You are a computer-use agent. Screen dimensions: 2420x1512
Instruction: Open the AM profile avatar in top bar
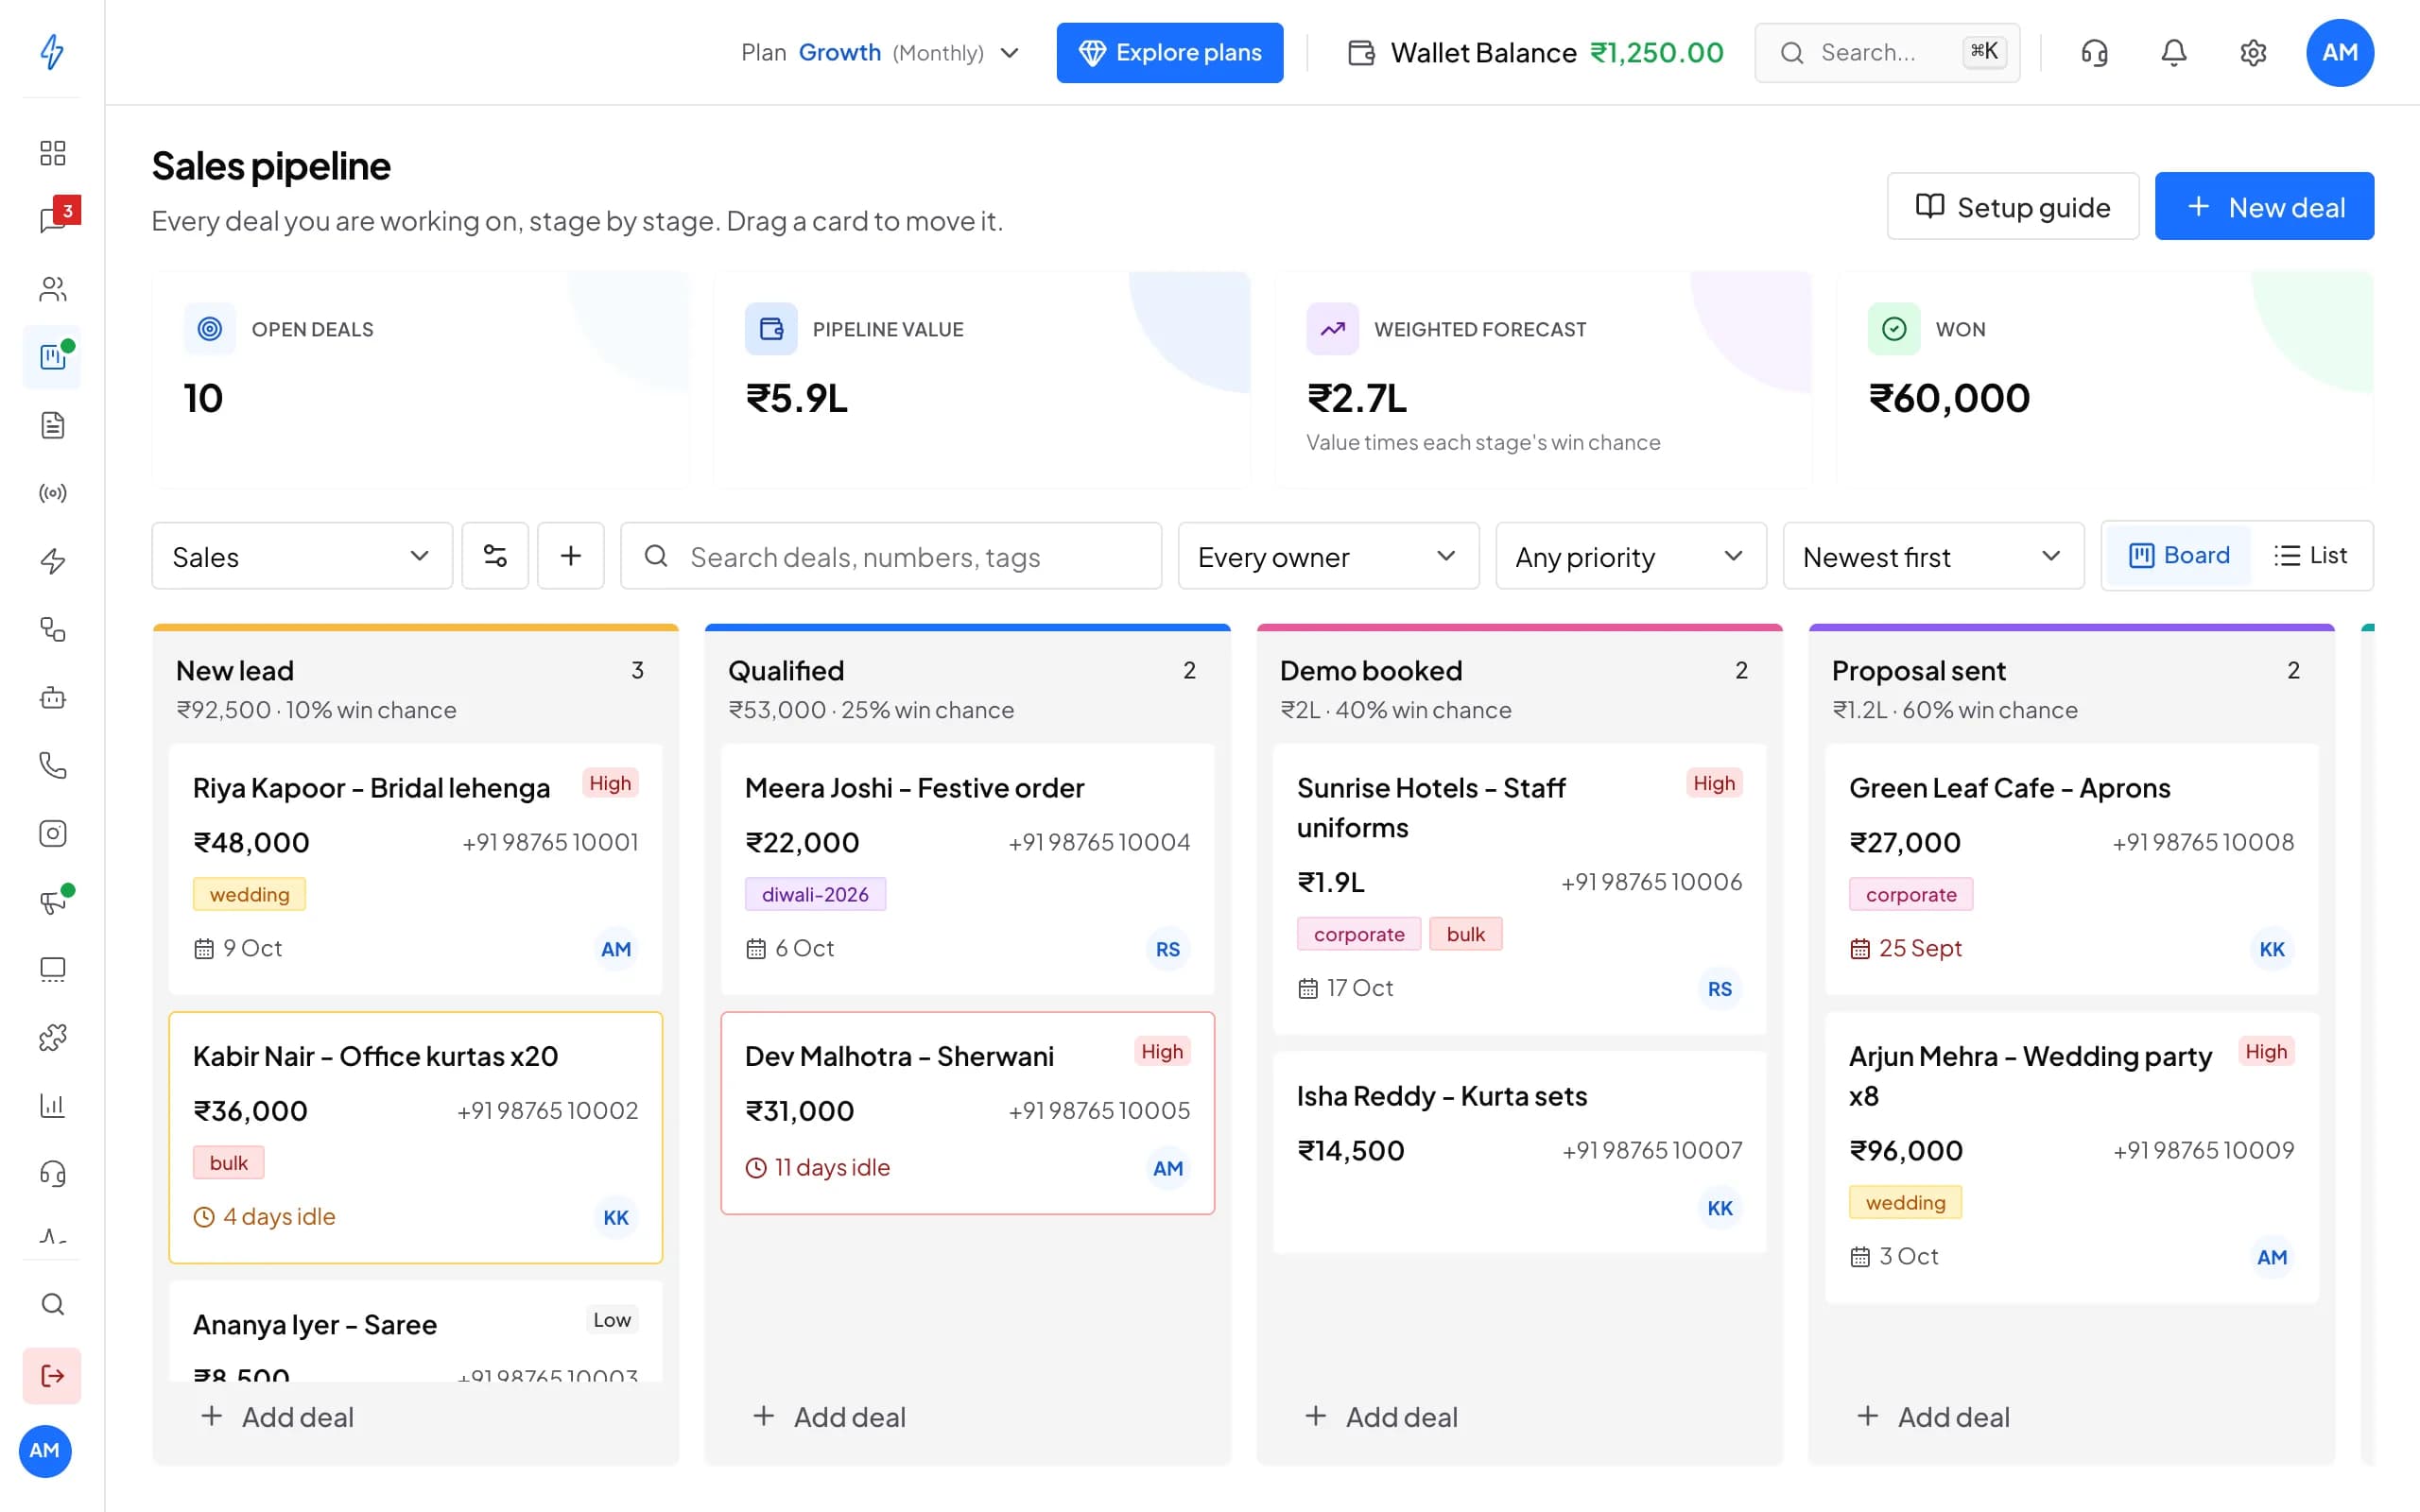[2339, 52]
